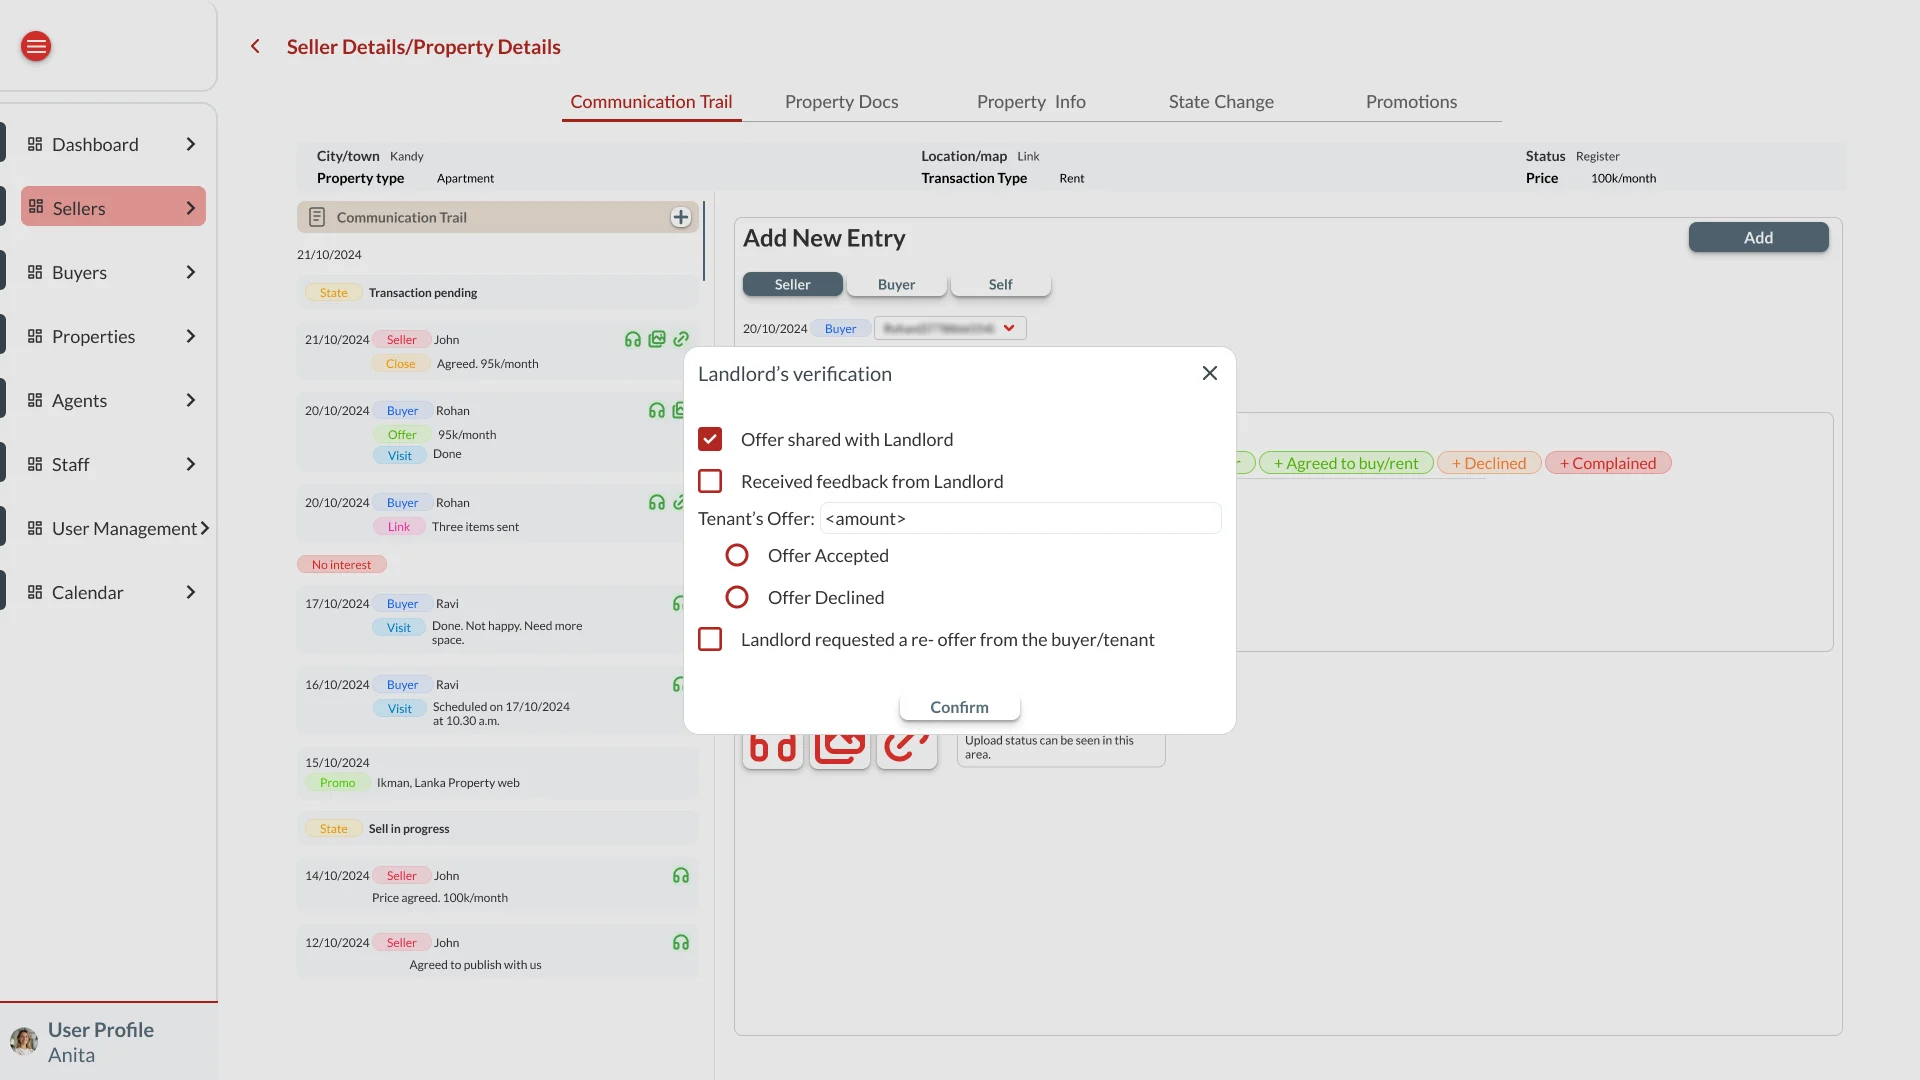The height and width of the screenshot is (1080, 1920).
Task: Click the Tenant's Offer amount field
Action: point(1020,518)
